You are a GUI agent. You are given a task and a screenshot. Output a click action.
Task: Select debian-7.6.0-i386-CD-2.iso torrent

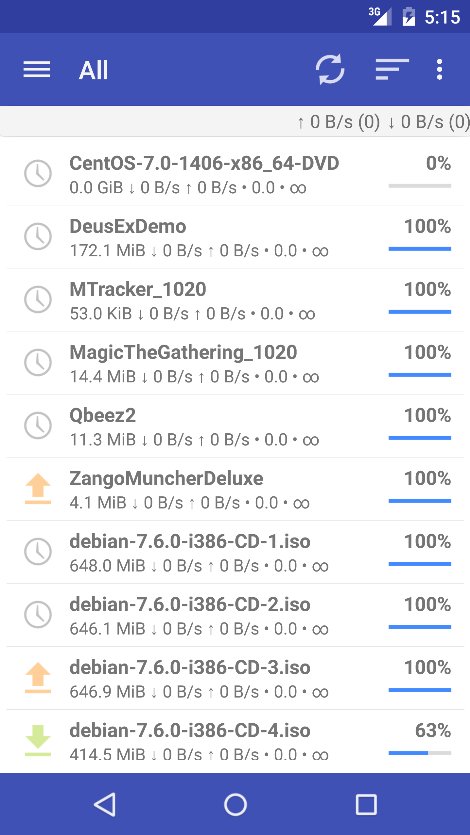pos(235,615)
